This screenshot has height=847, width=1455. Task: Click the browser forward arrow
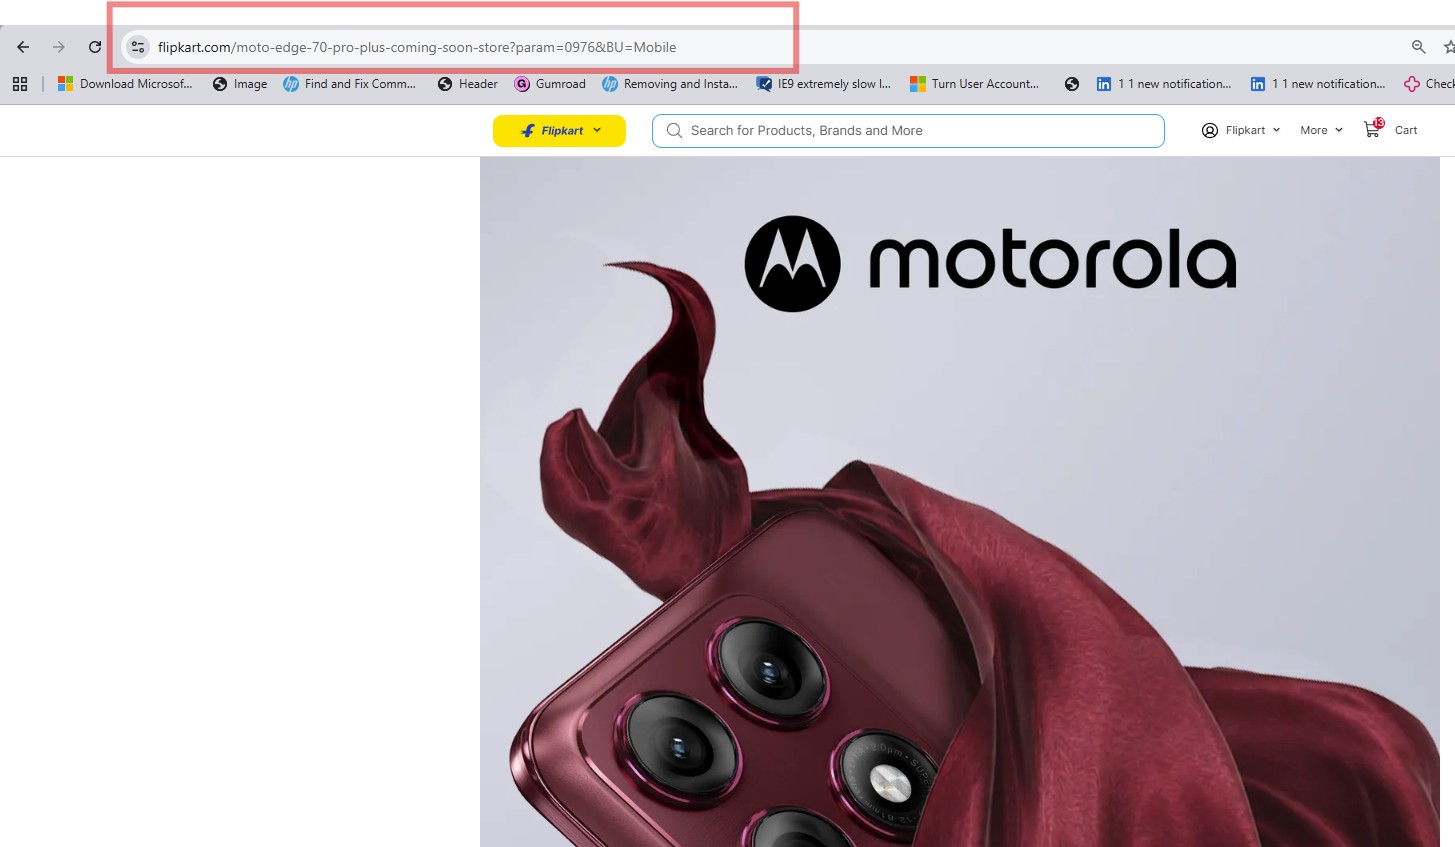point(59,47)
